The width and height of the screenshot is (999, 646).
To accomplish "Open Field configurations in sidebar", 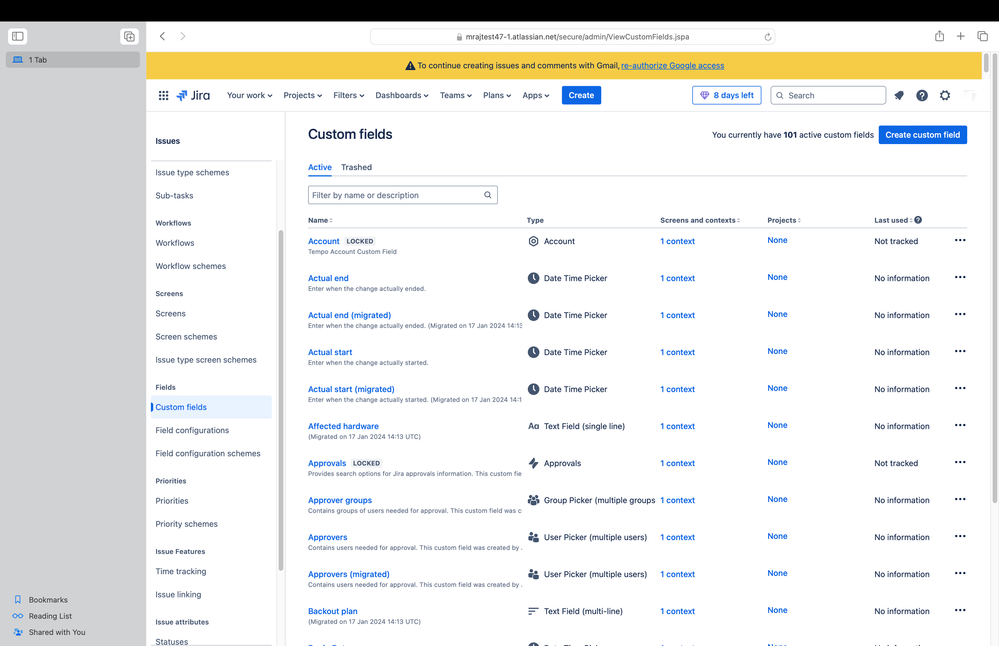I will (x=192, y=431).
